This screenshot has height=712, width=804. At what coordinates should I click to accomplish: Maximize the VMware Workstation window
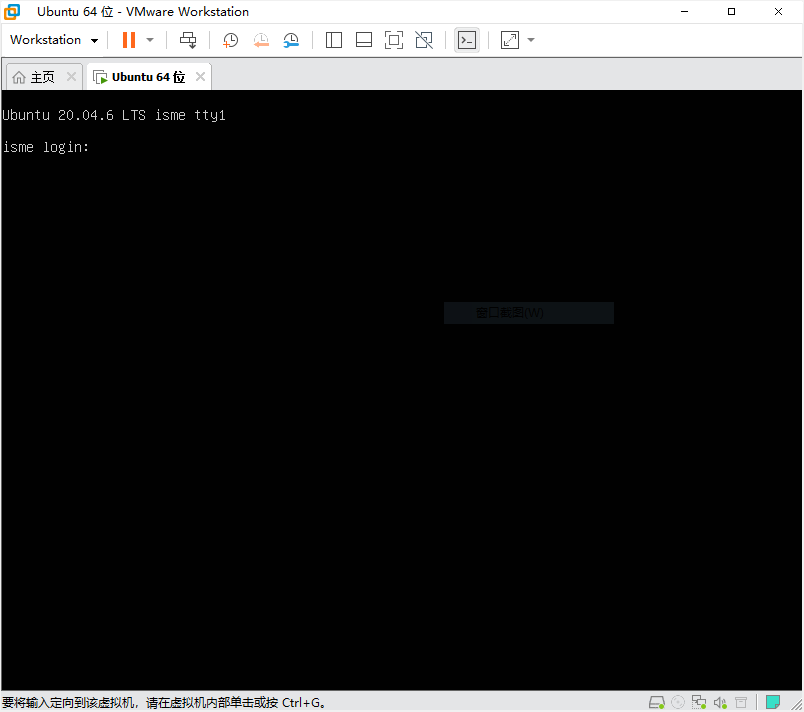tap(731, 11)
